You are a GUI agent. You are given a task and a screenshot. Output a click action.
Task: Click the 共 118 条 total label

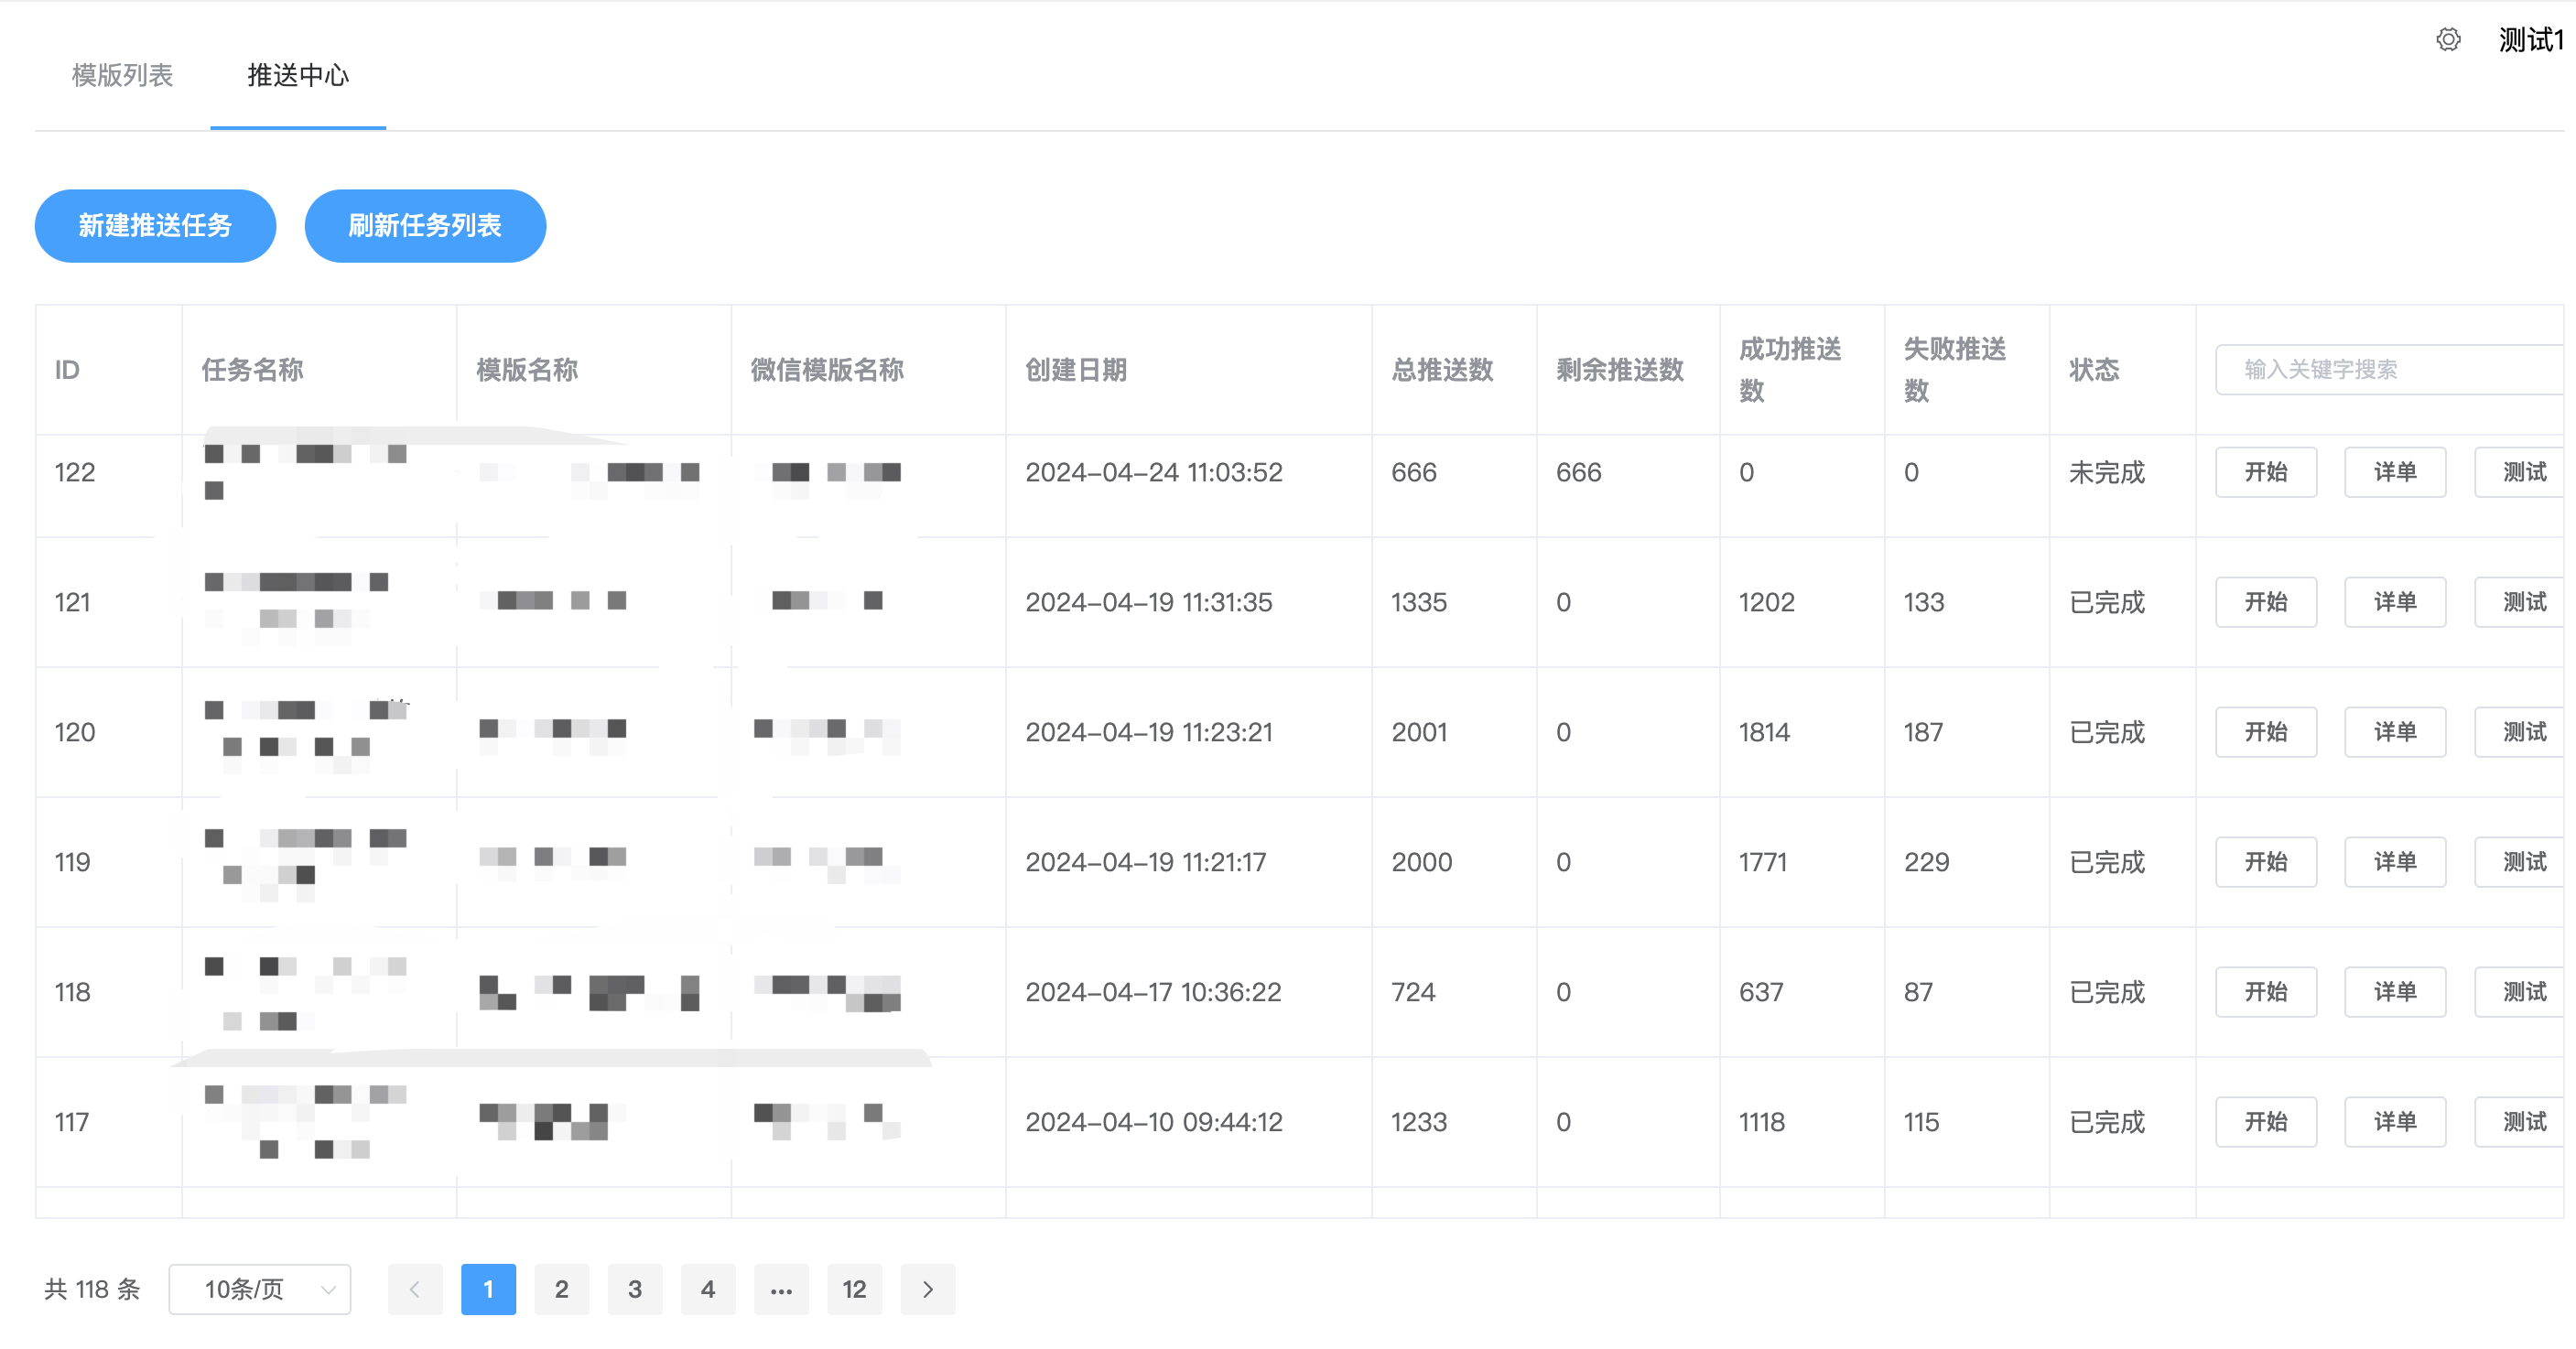click(92, 1289)
